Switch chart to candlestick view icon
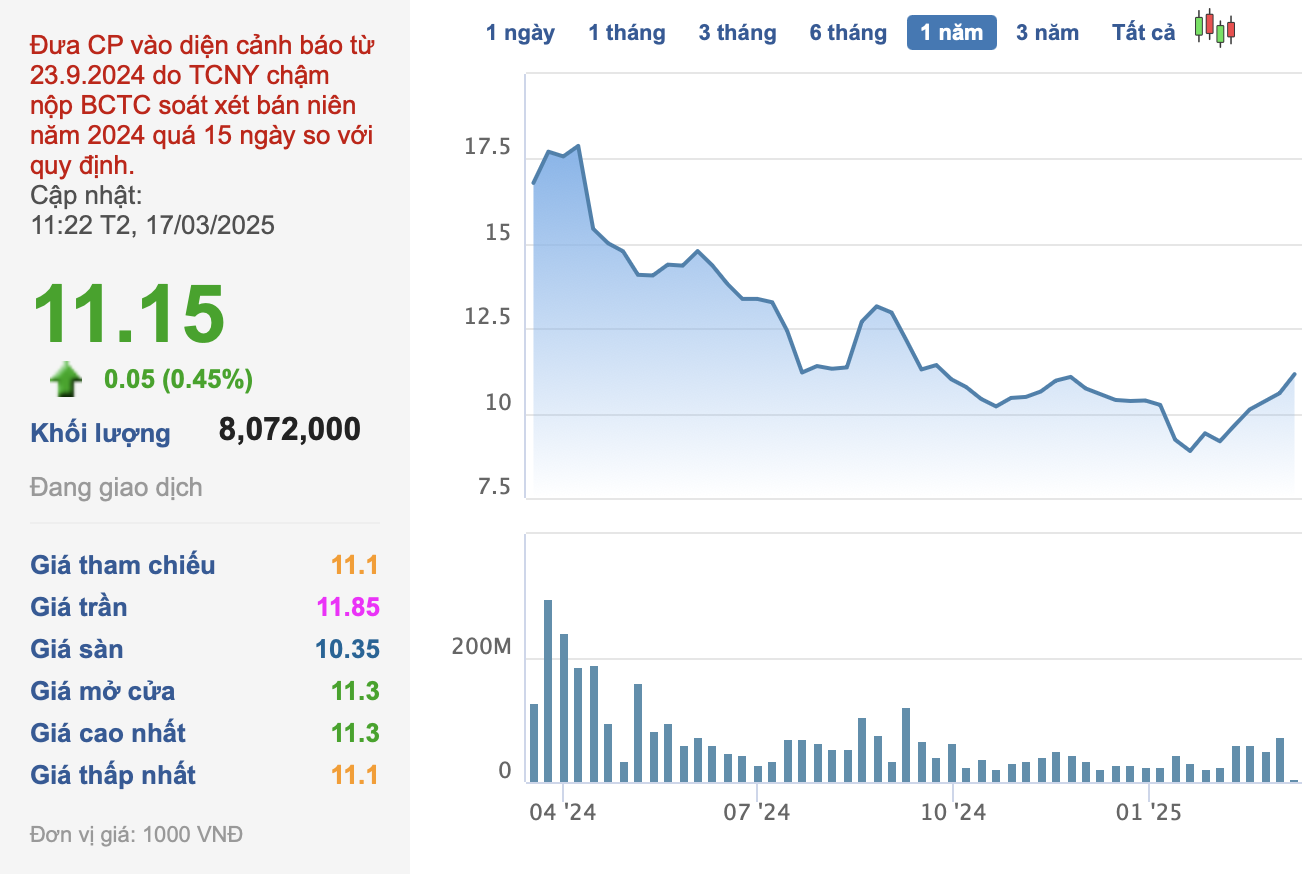This screenshot has width=1314, height=874. 1215,28
